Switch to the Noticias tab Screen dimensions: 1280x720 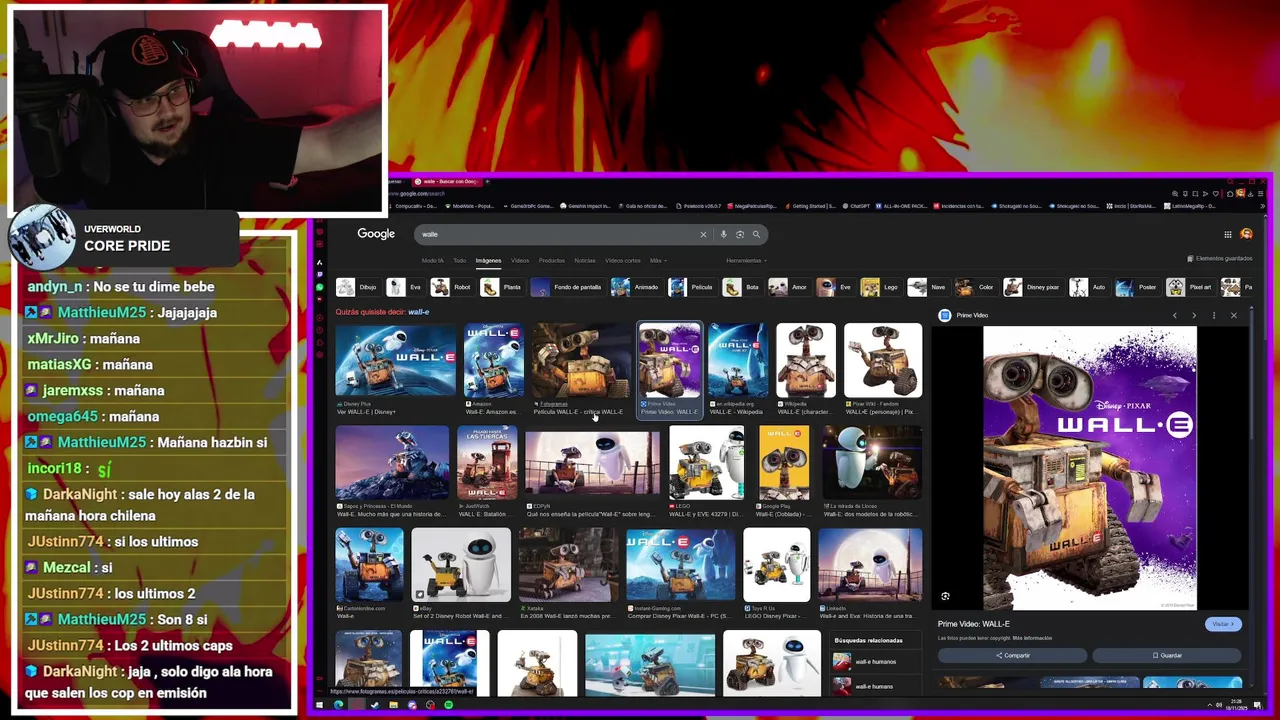585,260
